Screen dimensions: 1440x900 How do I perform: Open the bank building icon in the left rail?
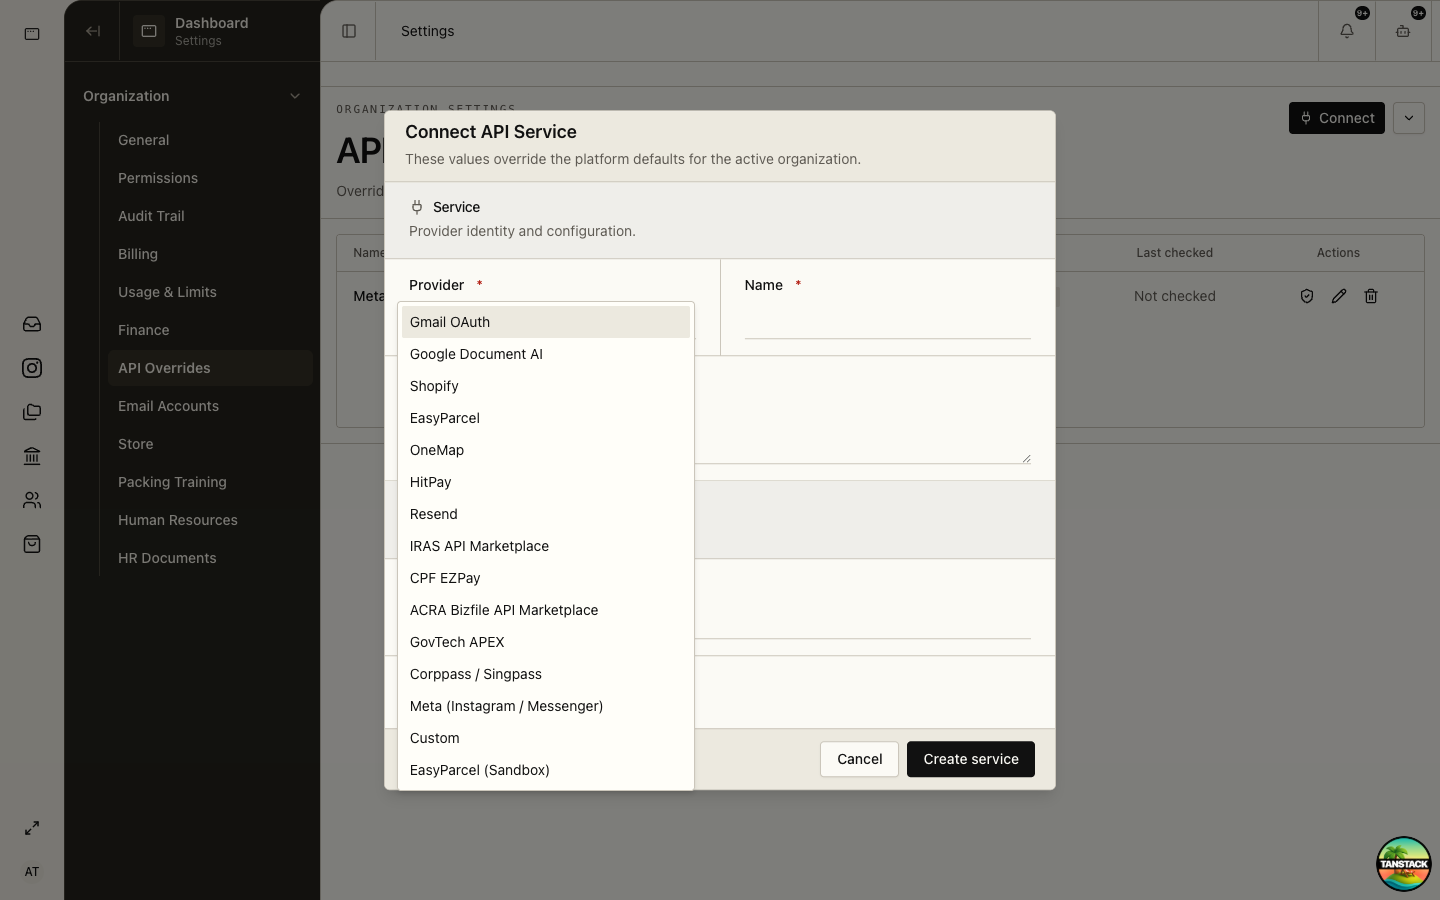coord(32,456)
